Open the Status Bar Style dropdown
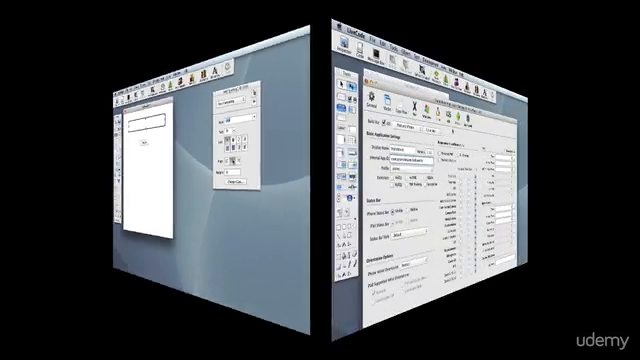The width and height of the screenshot is (640, 360). tap(409, 234)
